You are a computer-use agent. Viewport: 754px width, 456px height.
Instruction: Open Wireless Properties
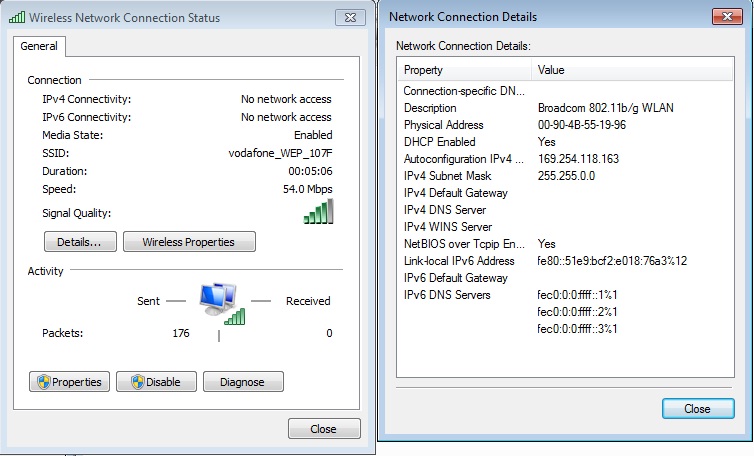(x=188, y=242)
